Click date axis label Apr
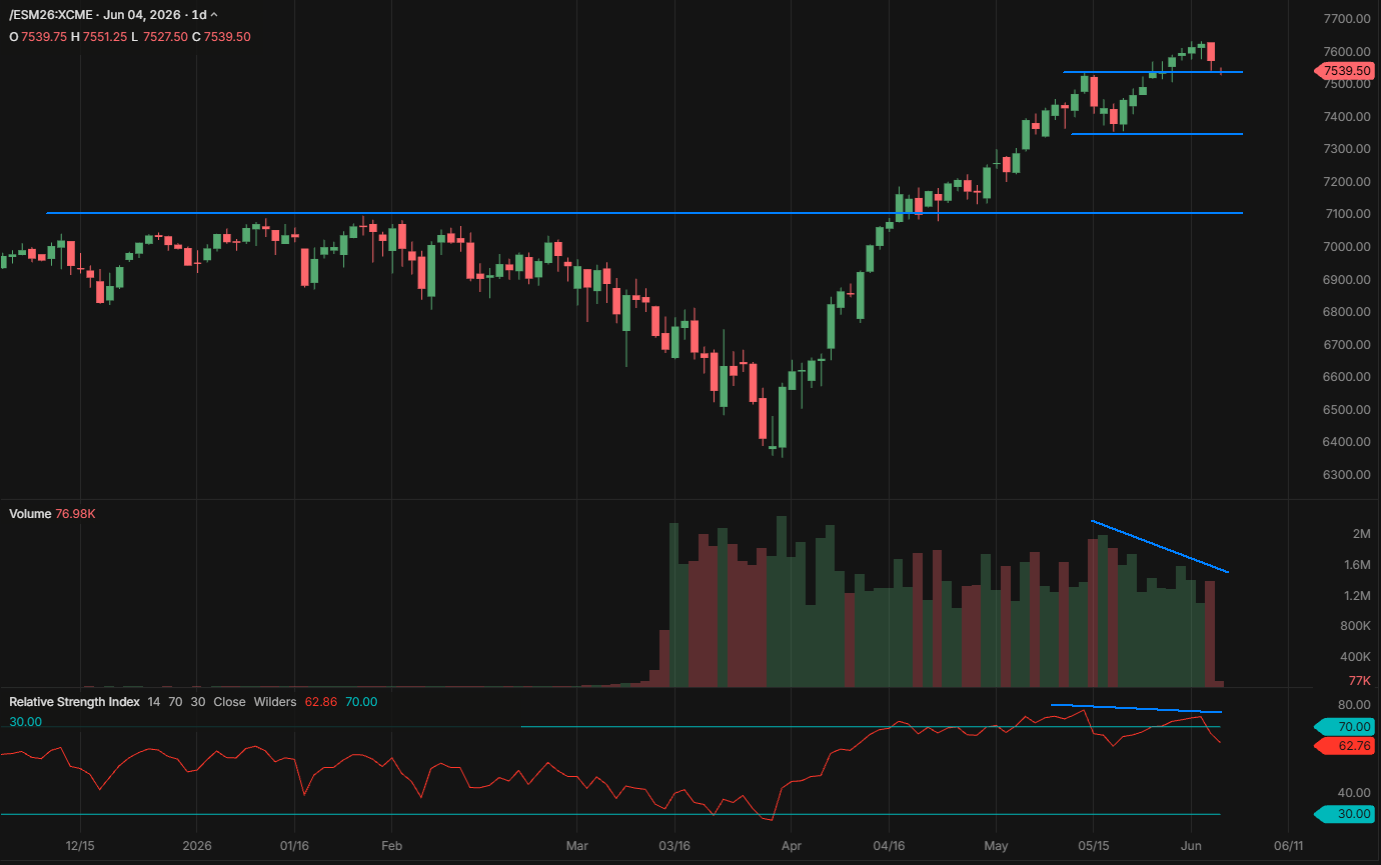 tap(790, 846)
